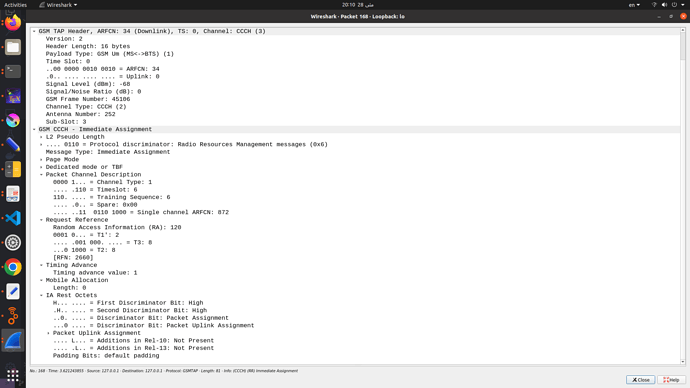
Task: Open Firefox from the dock
Action: click(13, 22)
